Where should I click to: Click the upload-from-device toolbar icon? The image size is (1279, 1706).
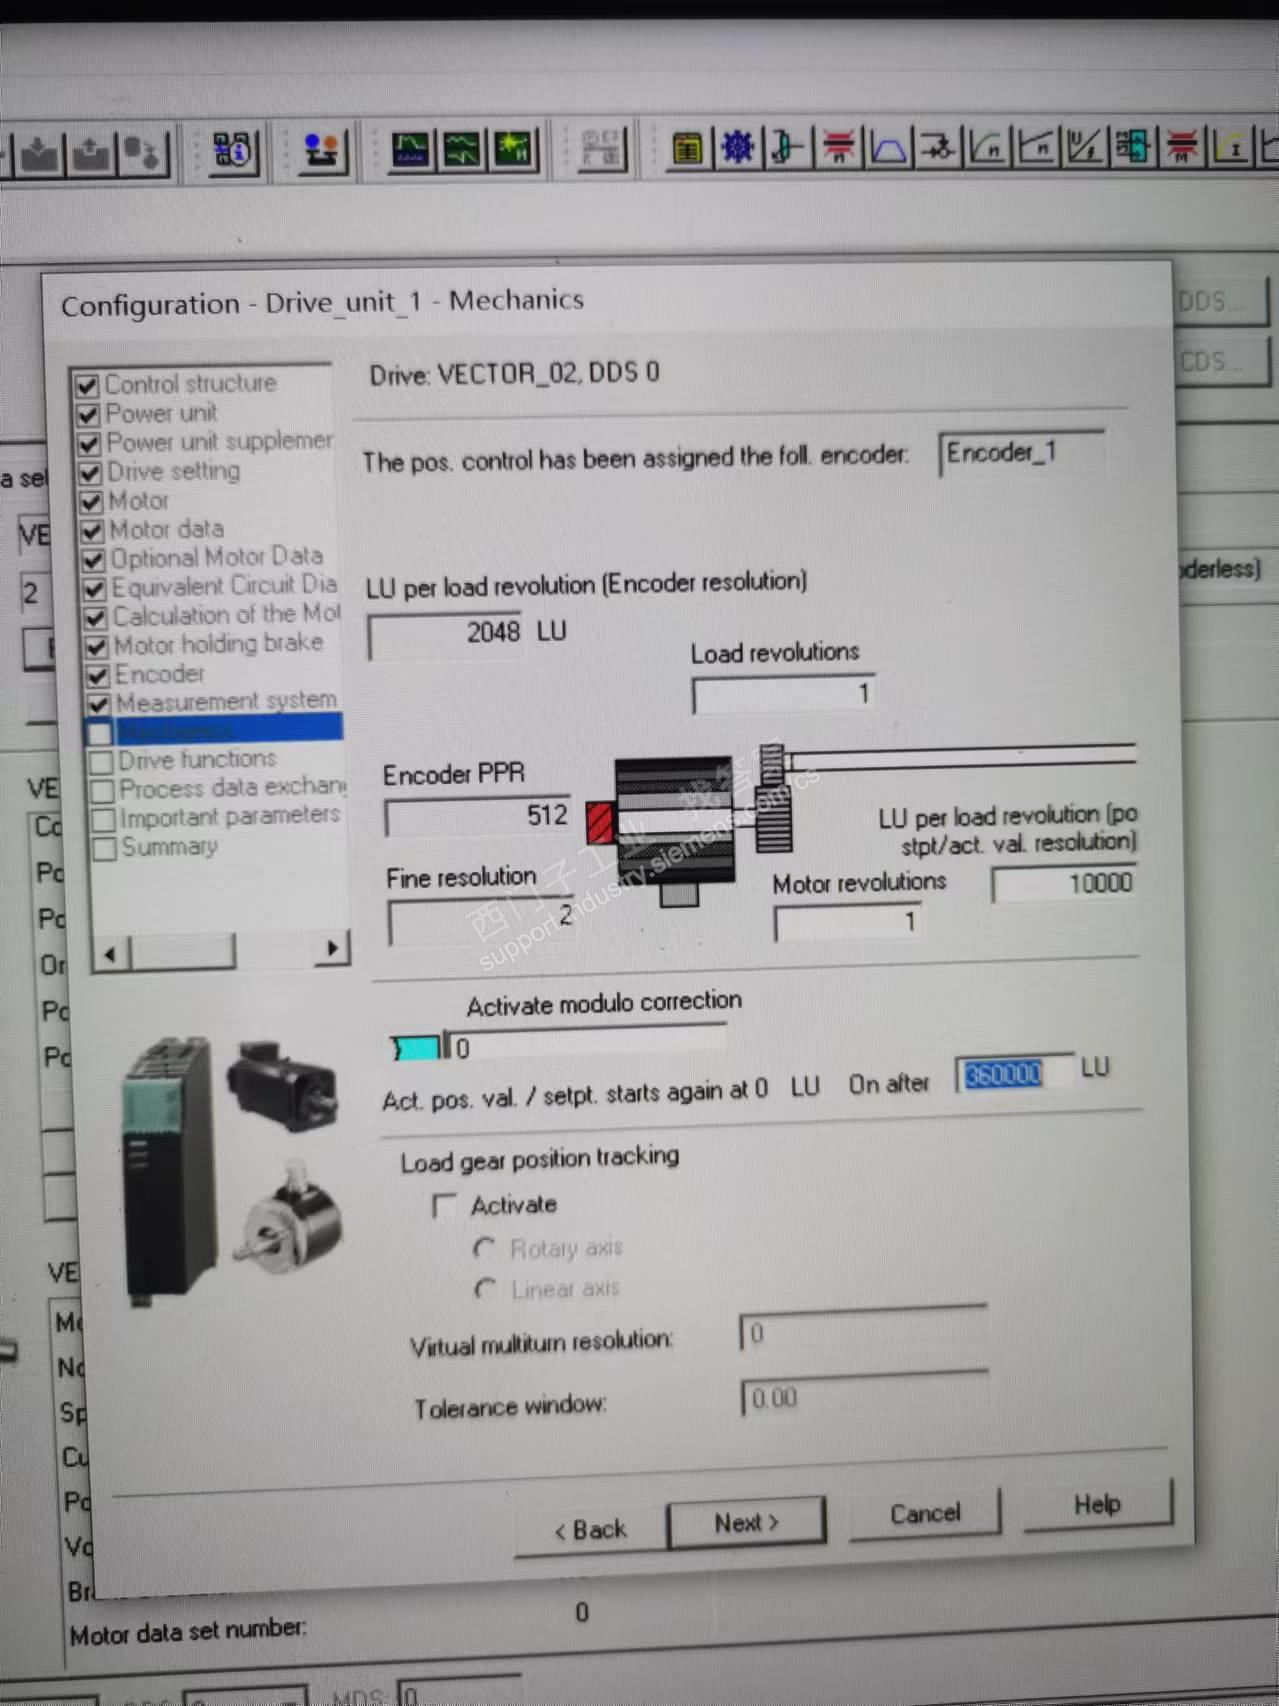click(x=90, y=154)
